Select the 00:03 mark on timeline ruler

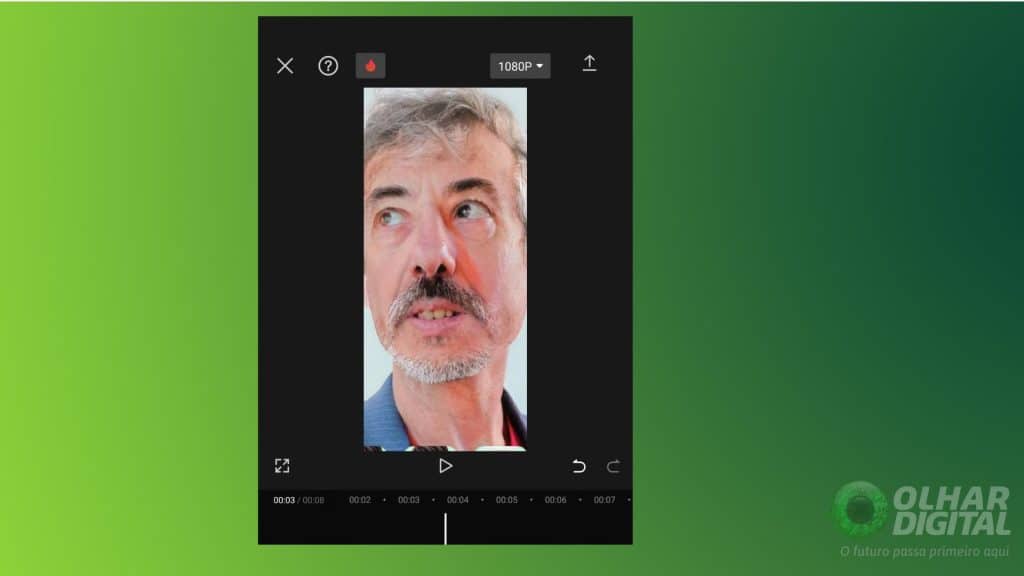[409, 500]
